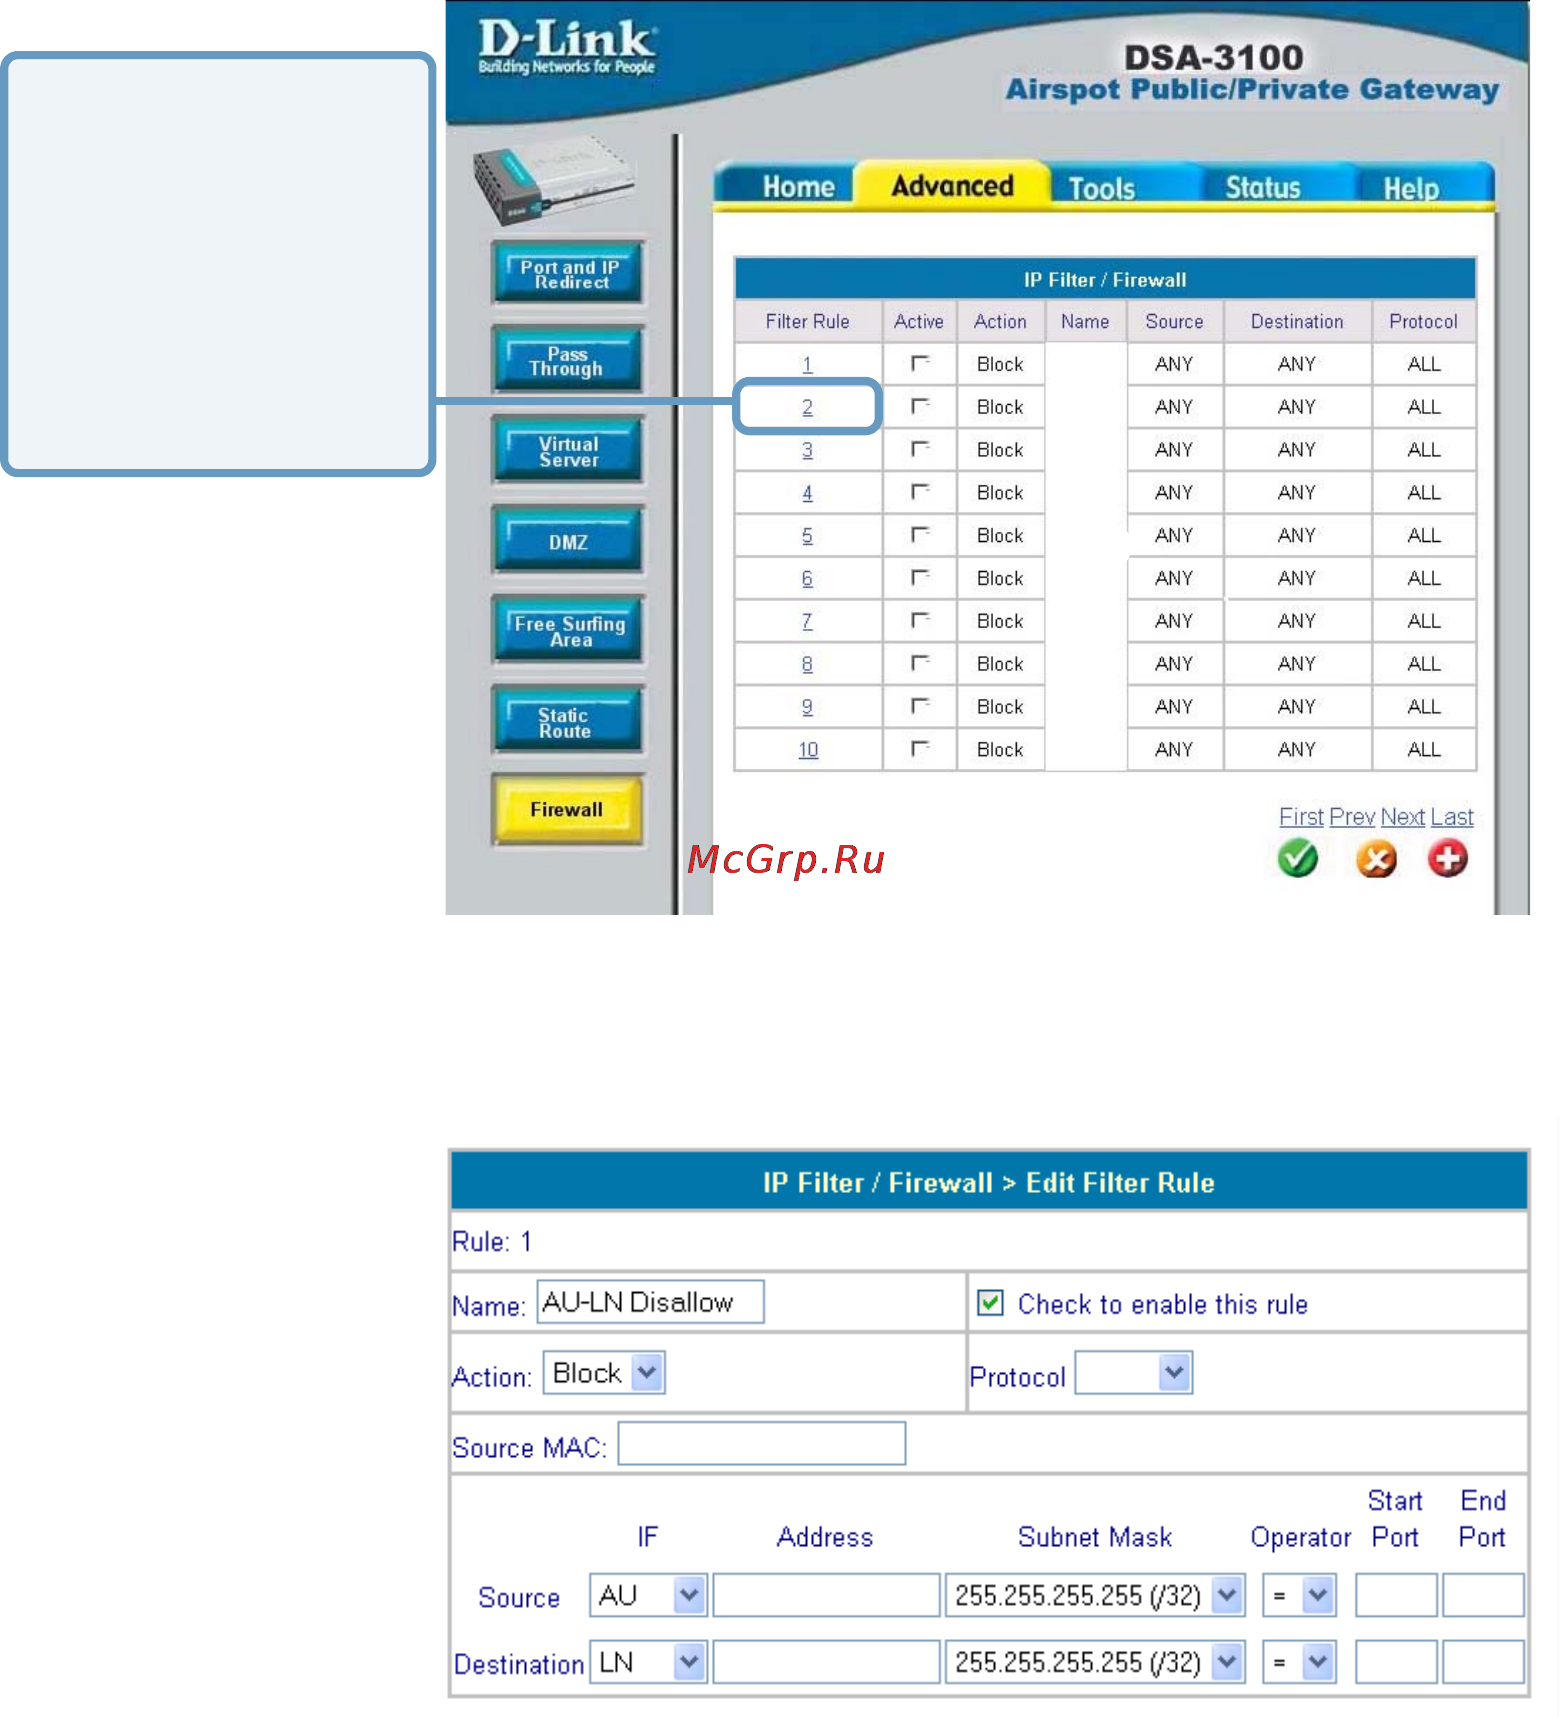Open filter rule 1 link
Image resolution: width=1560 pixels, height=1717 pixels.
[x=807, y=364]
